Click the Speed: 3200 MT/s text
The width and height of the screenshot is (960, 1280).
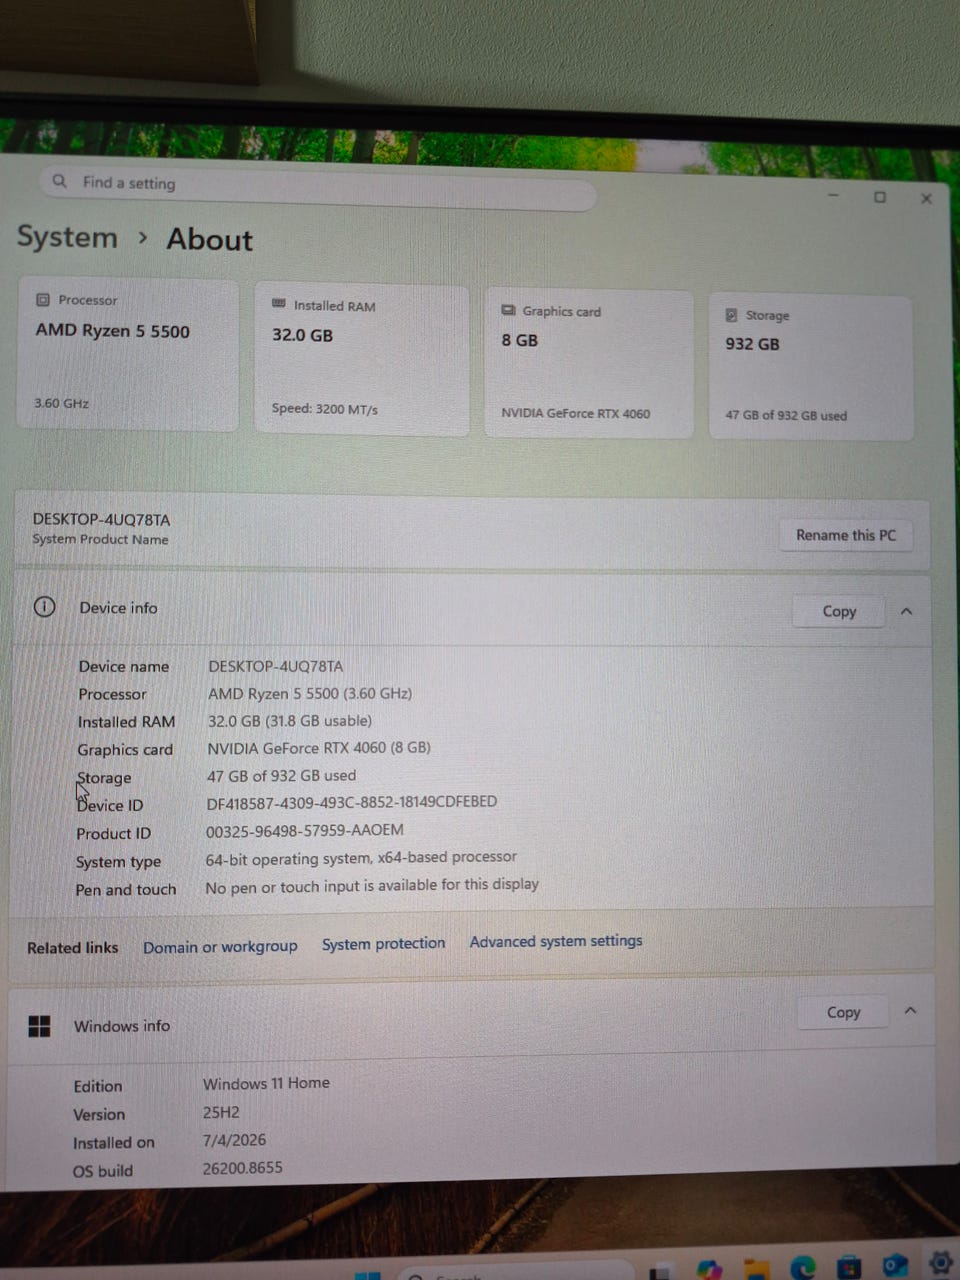tap(325, 408)
